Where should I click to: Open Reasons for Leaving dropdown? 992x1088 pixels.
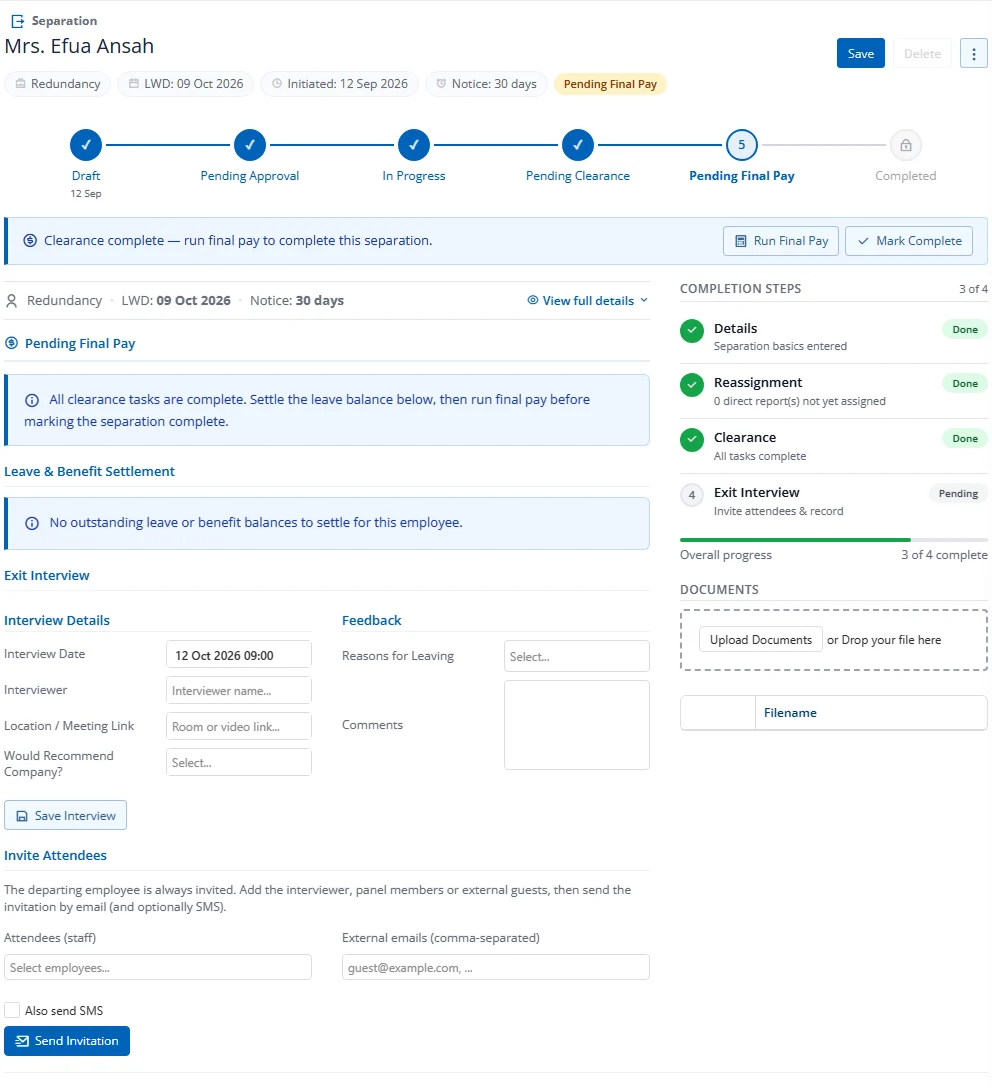(x=576, y=656)
